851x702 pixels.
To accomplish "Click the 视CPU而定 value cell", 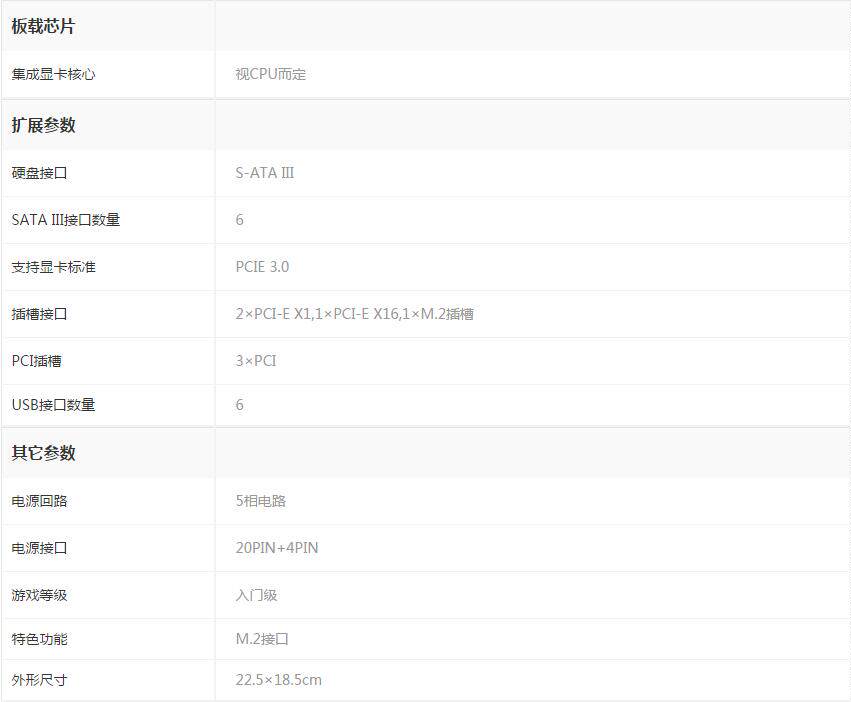I will [x=270, y=74].
